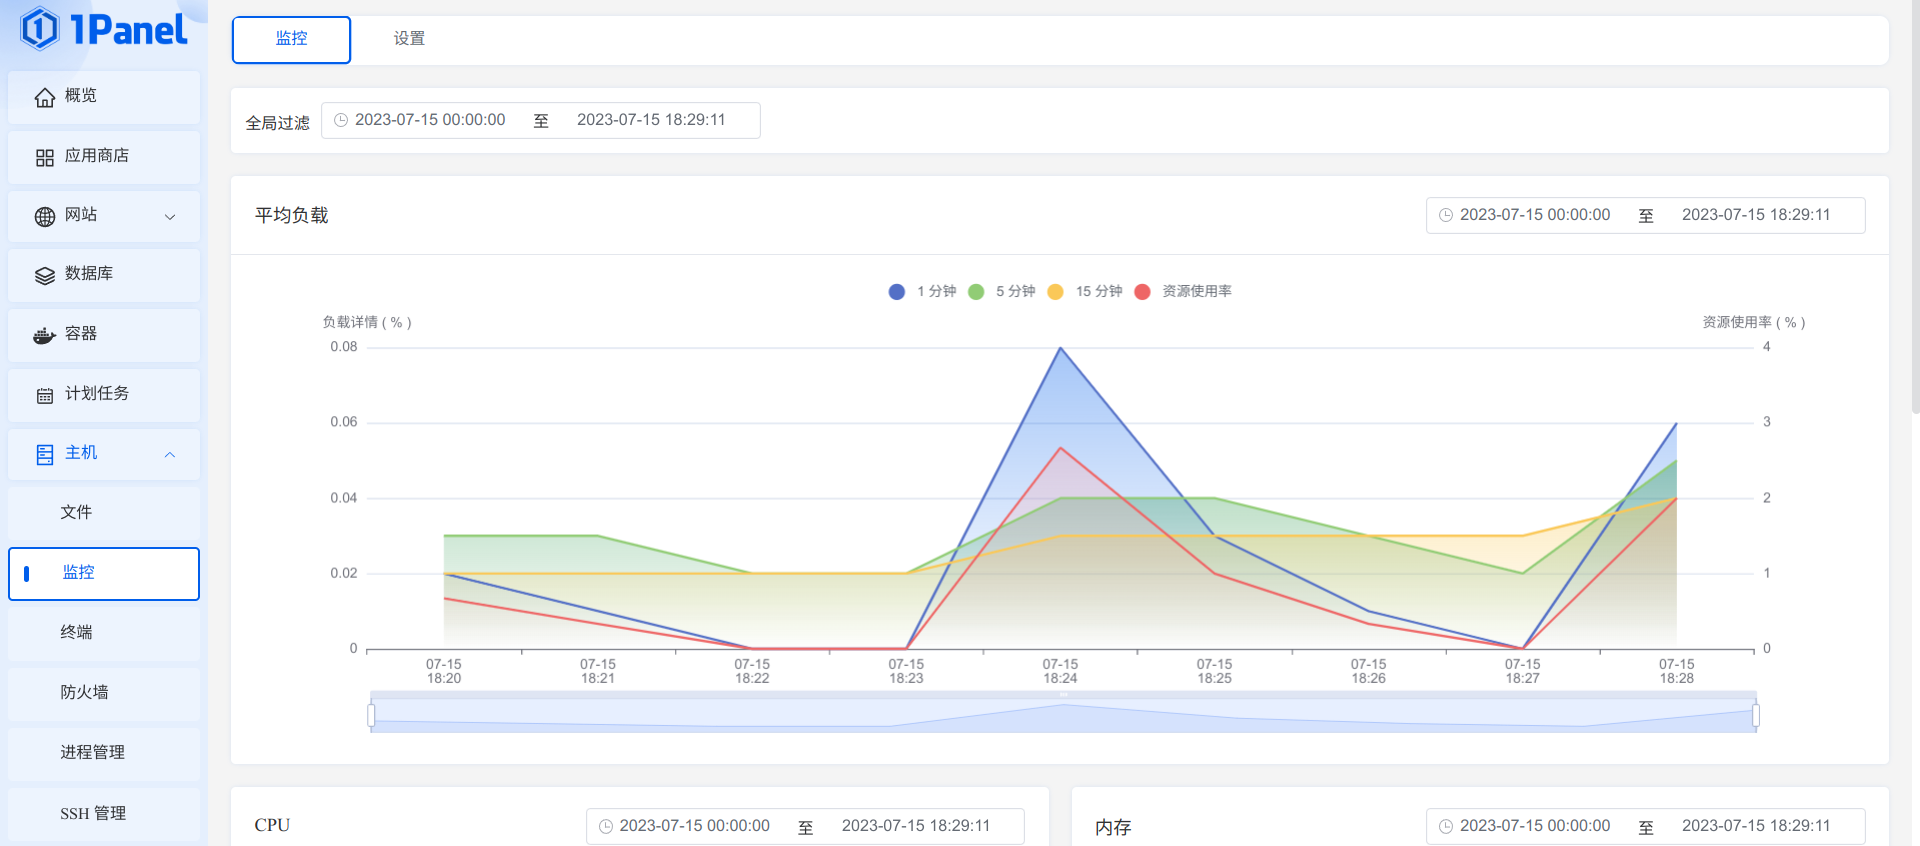The image size is (1920, 846).
Task: Select 监控 in the sidebar submenu
Action: 104,573
